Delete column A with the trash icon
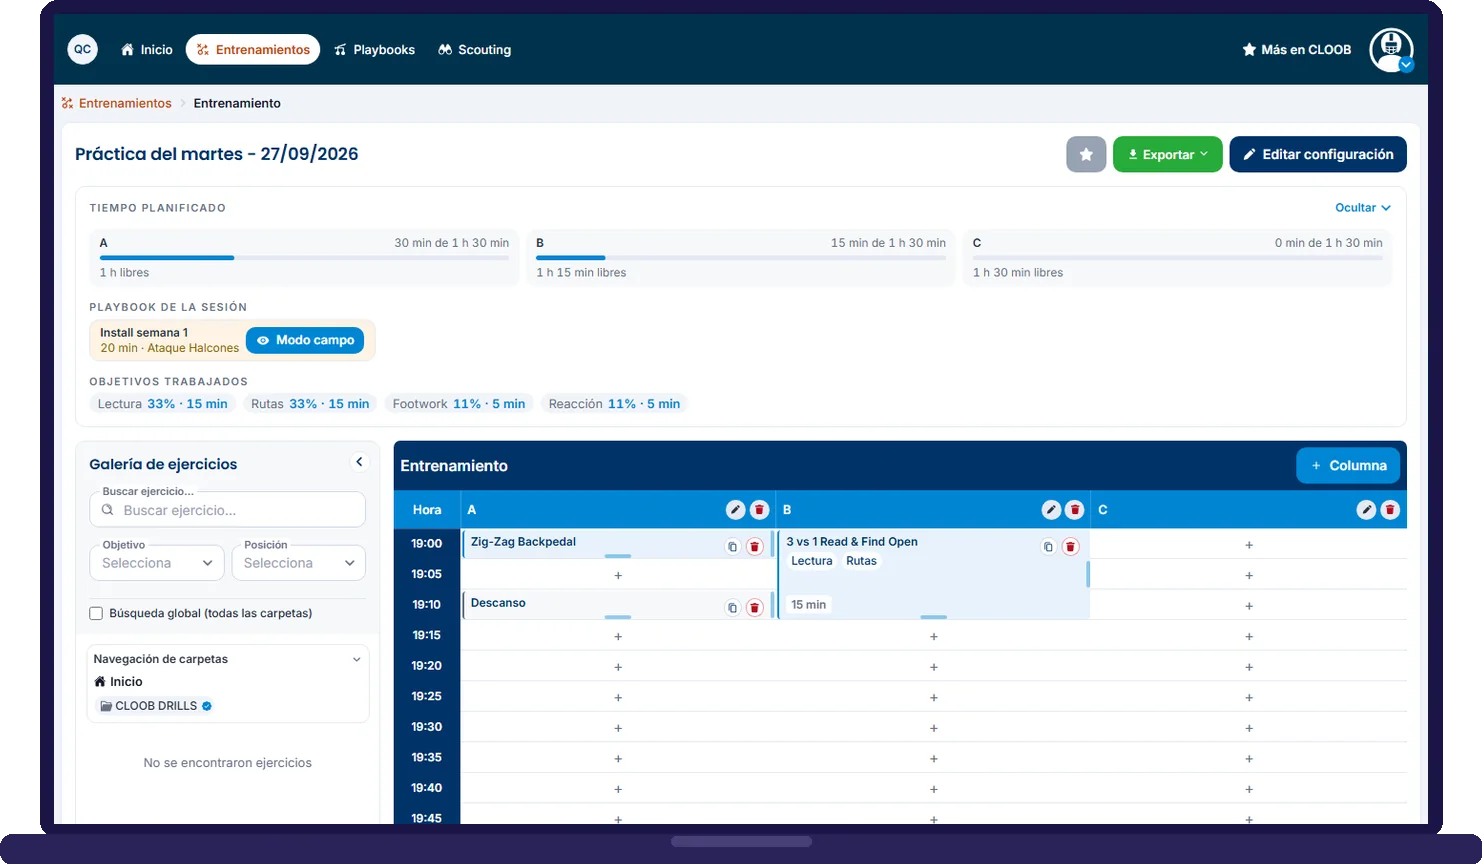Image resolution: width=1482 pixels, height=864 pixels. pos(759,510)
